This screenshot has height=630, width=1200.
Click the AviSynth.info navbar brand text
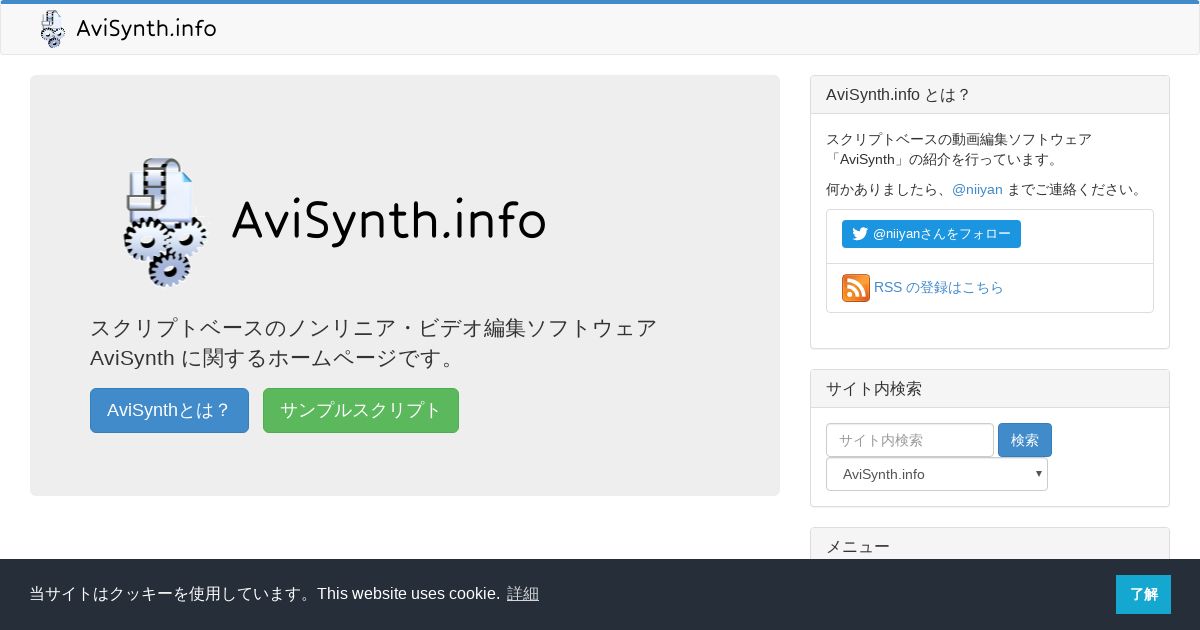coord(146,29)
